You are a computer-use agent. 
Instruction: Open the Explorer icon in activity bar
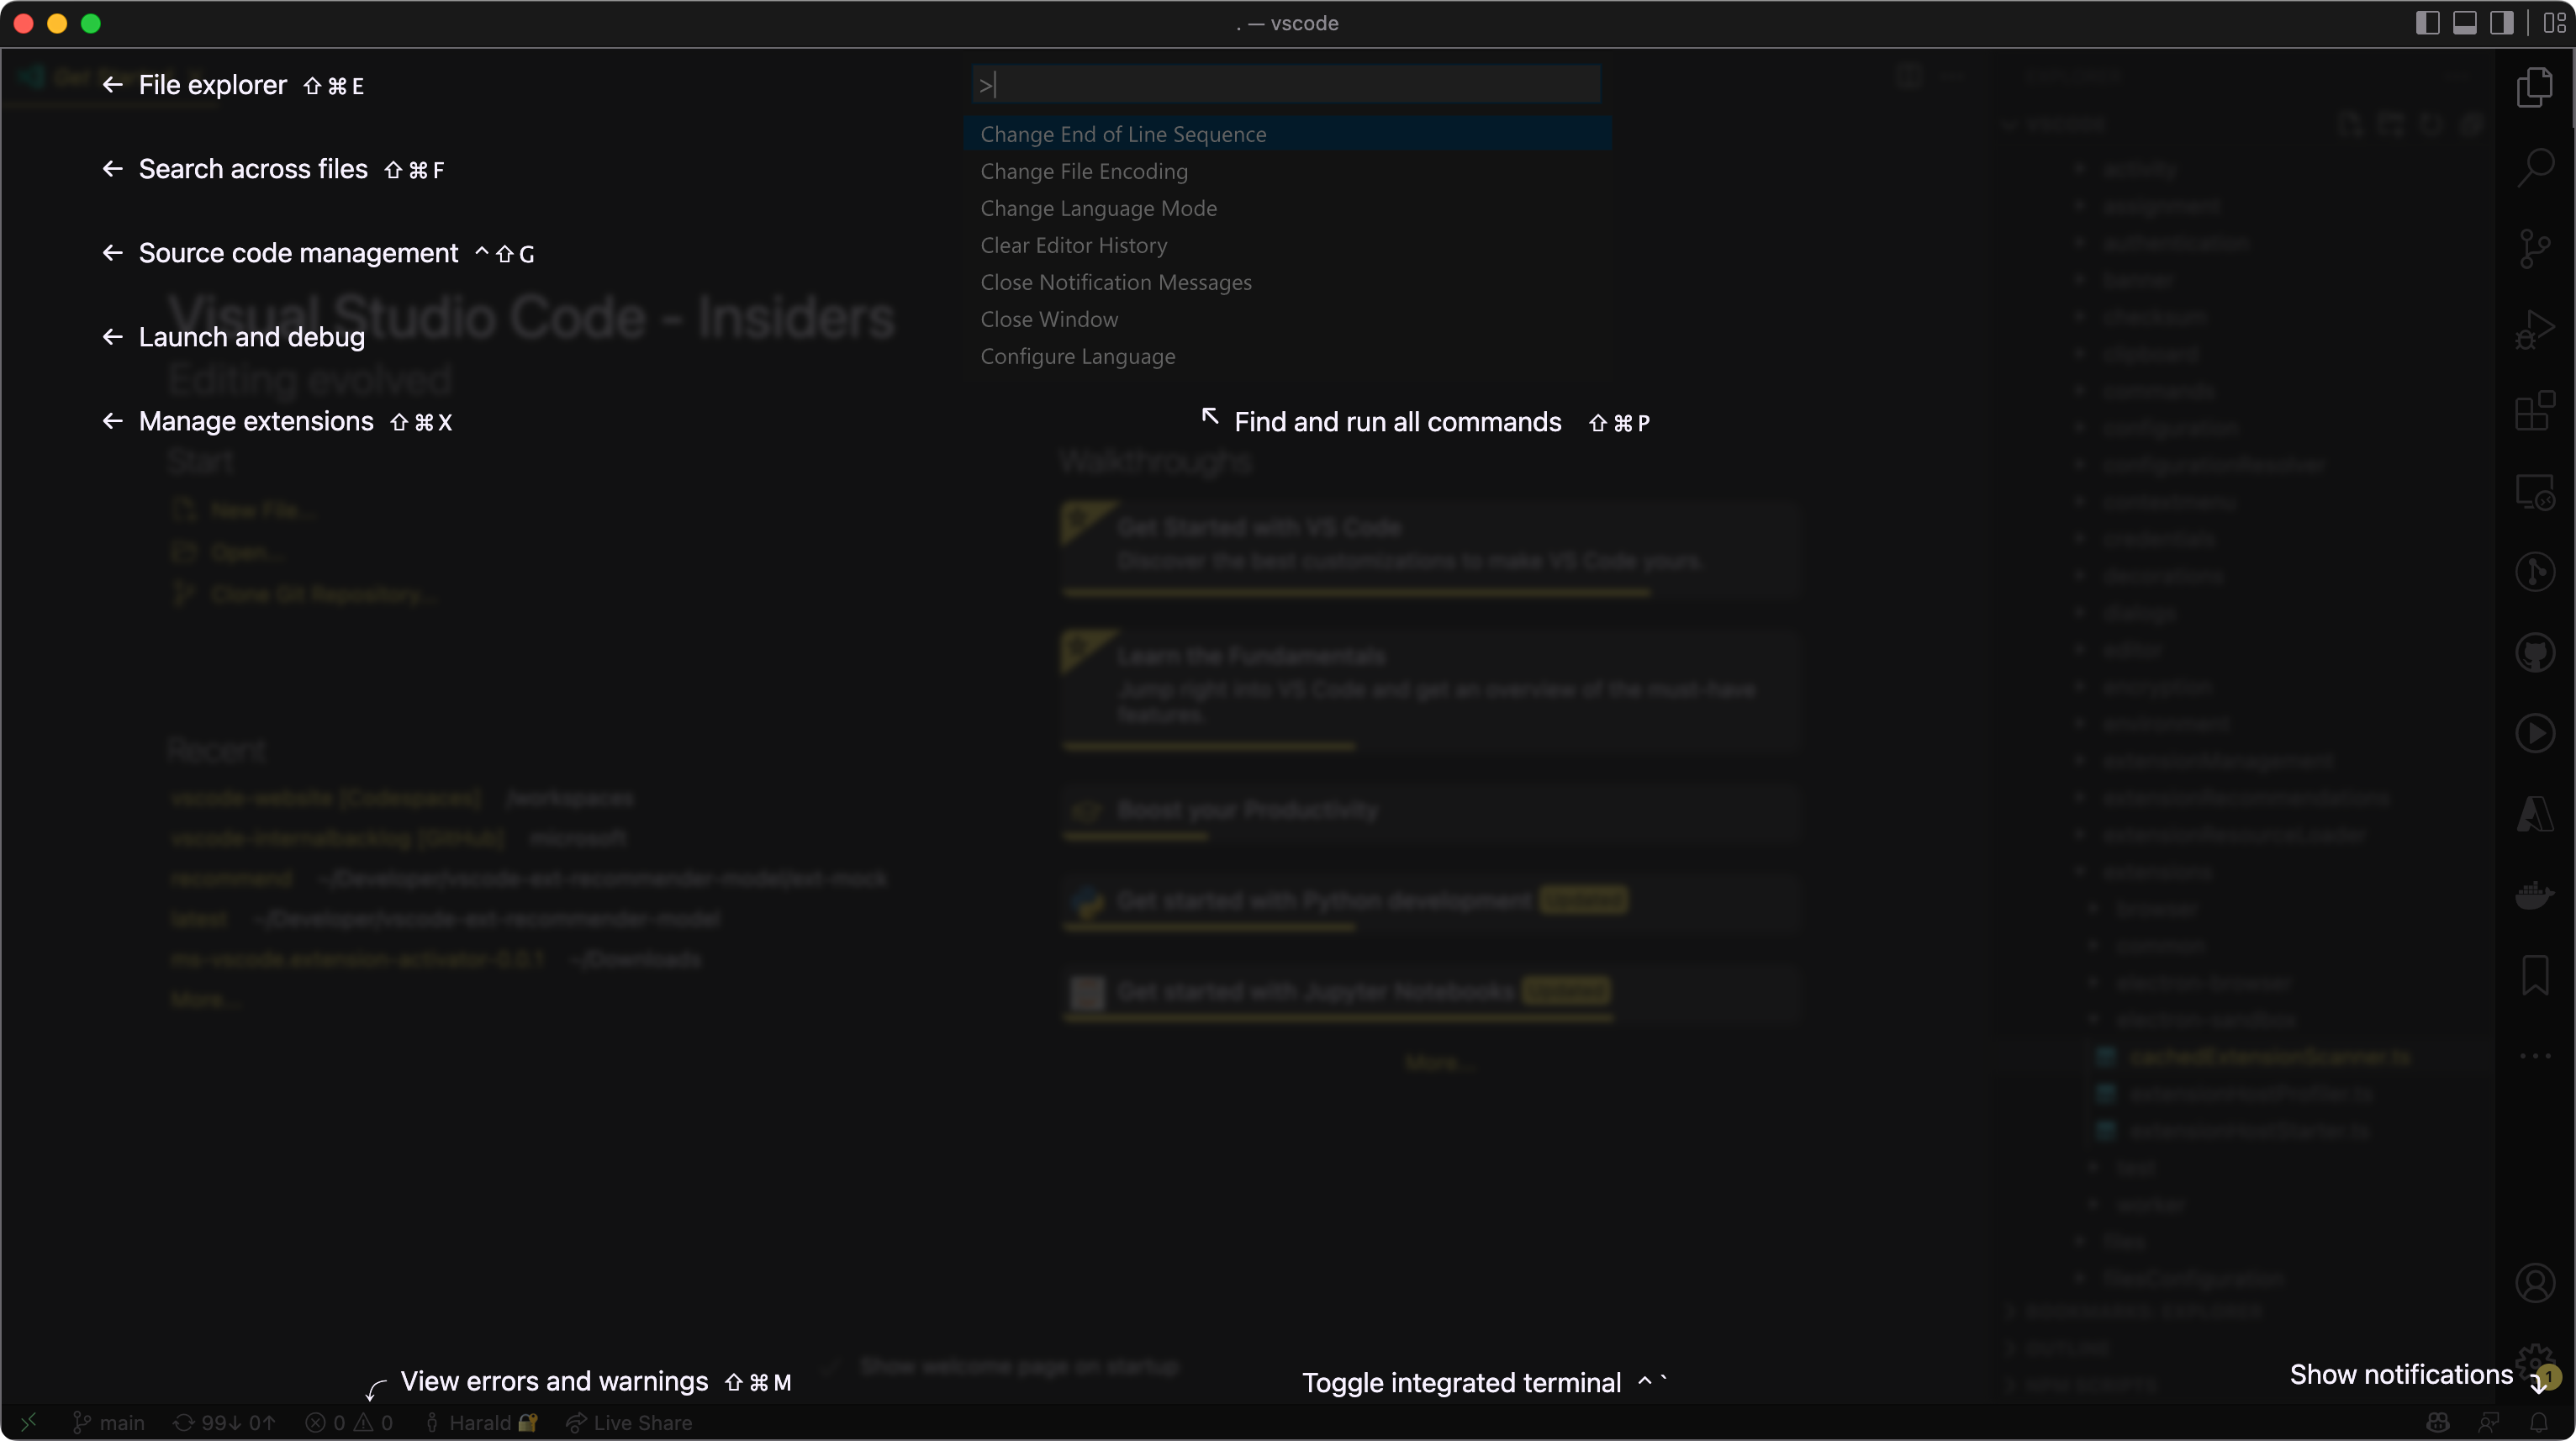(2536, 88)
